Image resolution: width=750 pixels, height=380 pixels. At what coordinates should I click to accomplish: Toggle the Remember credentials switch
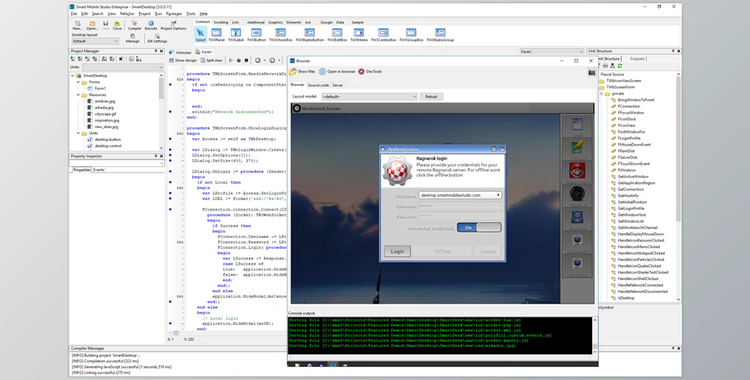click(479, 227)
